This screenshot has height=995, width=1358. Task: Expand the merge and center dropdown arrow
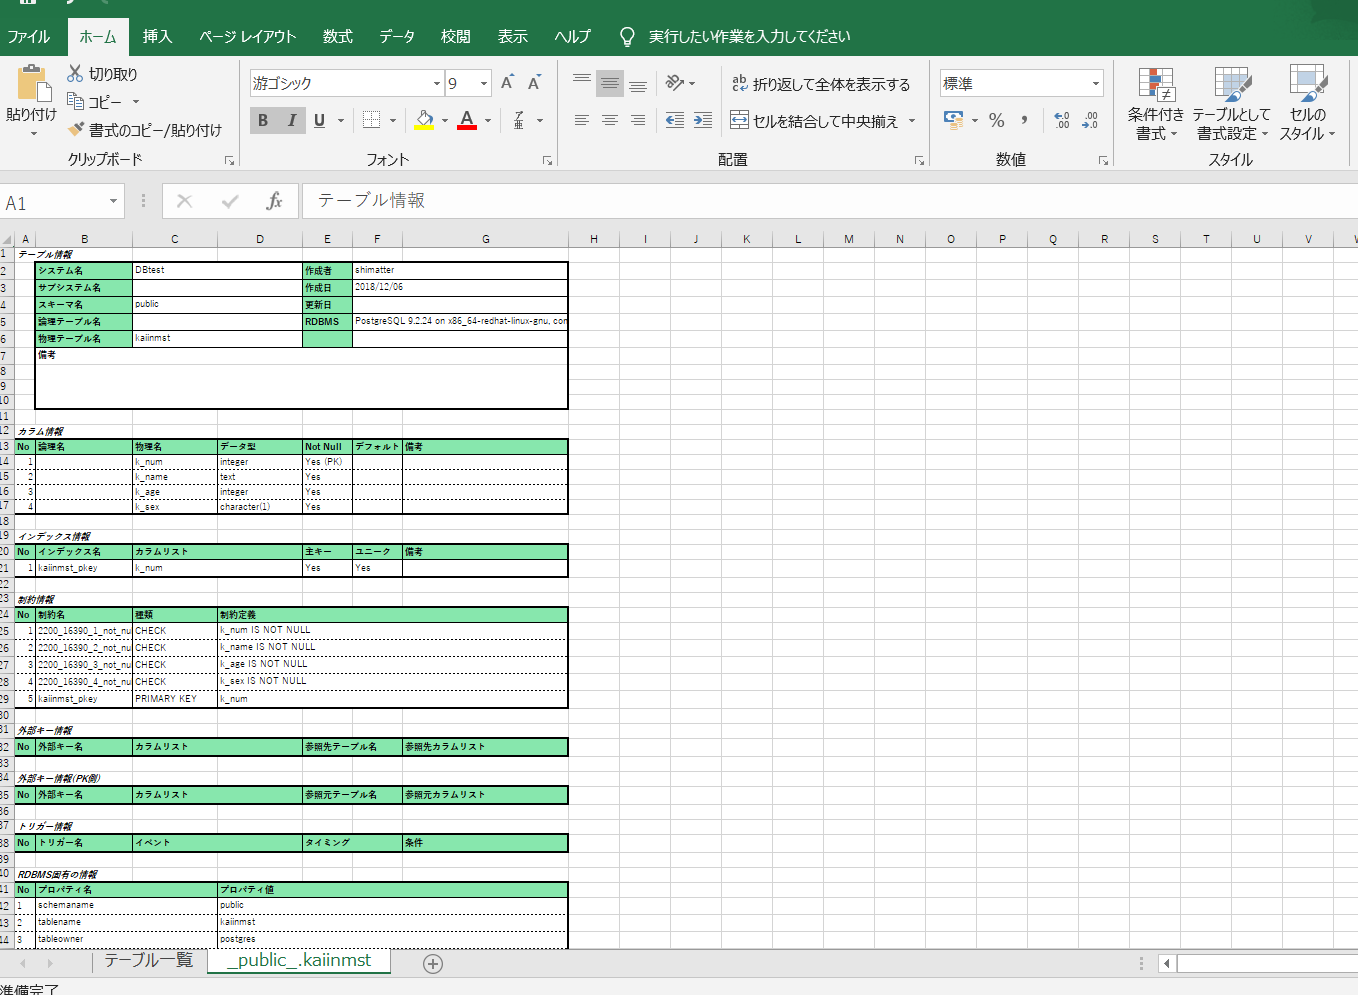[912, 121]
